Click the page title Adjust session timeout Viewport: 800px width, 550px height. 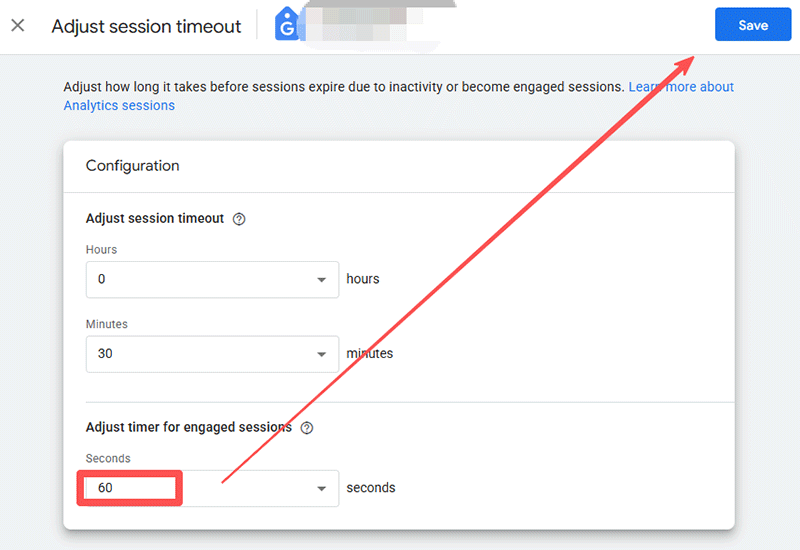(x=146, y=26)
